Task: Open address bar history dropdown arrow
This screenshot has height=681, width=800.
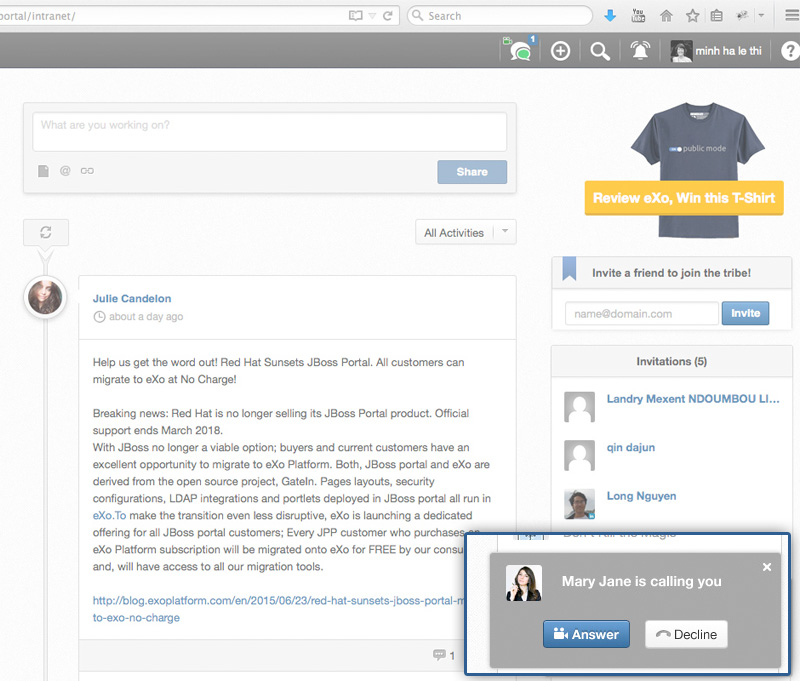Action: (372, 16)
